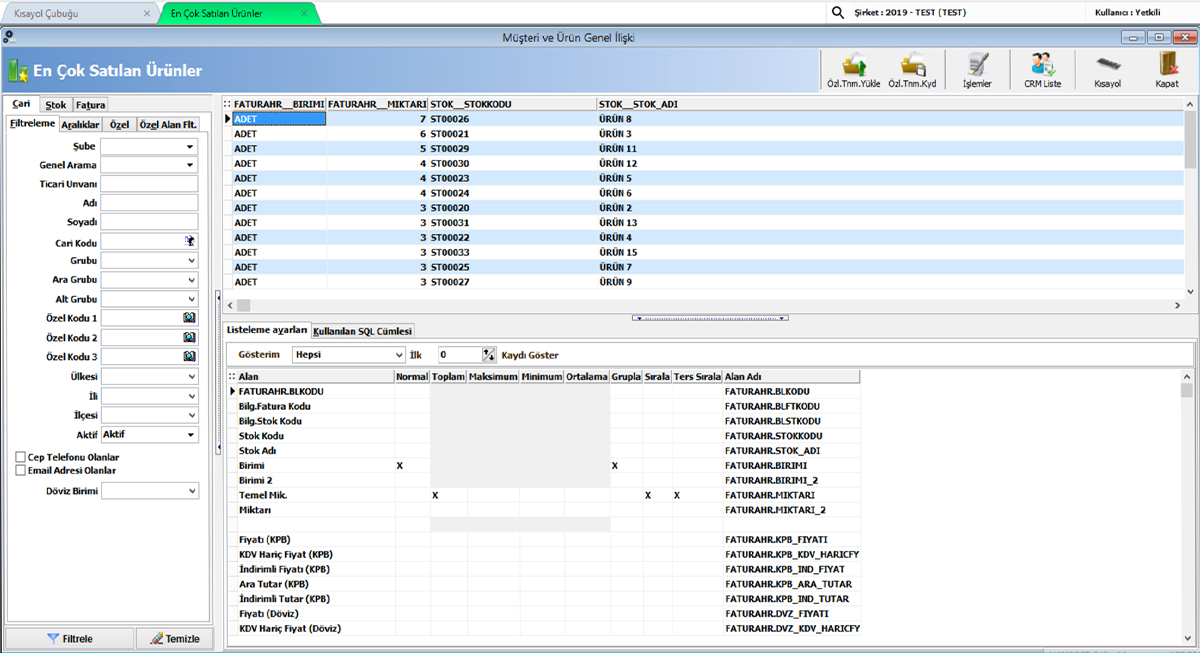
Task: Expand the Şube dropdown
Action: point(190,147)
